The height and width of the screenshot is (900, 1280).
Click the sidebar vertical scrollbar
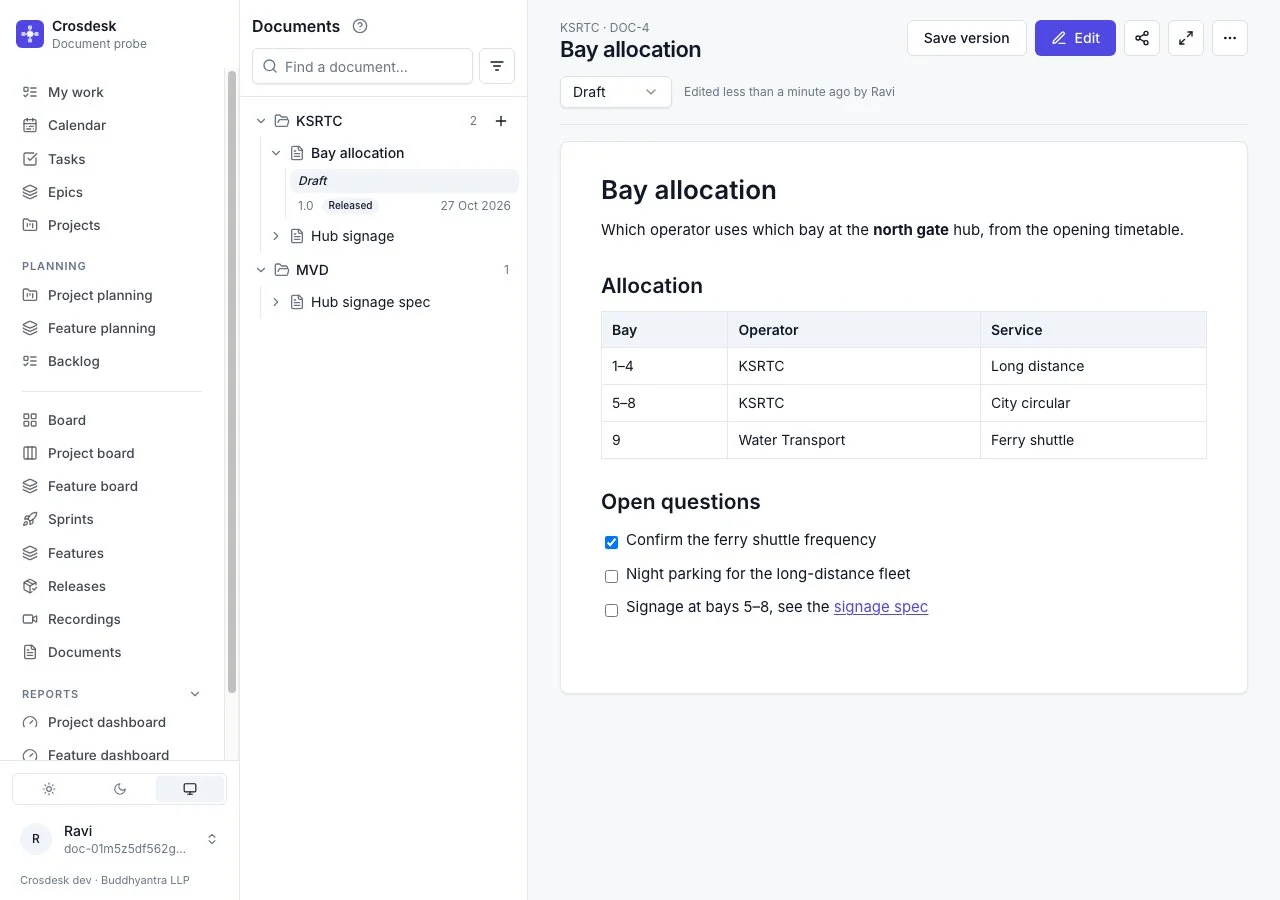pyautogui.click(x=232, y=380)
